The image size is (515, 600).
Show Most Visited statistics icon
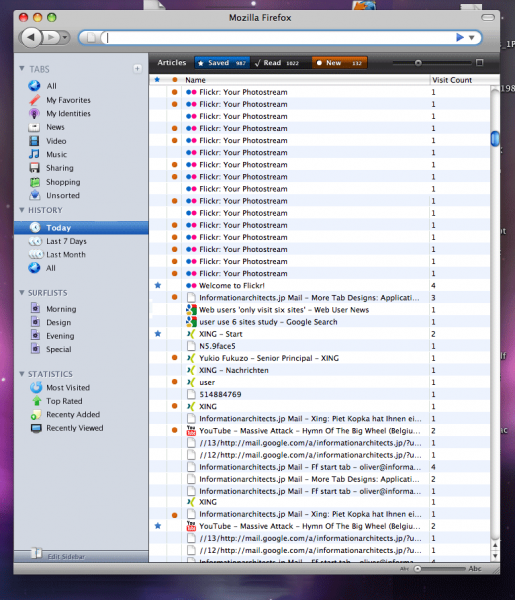36,388
